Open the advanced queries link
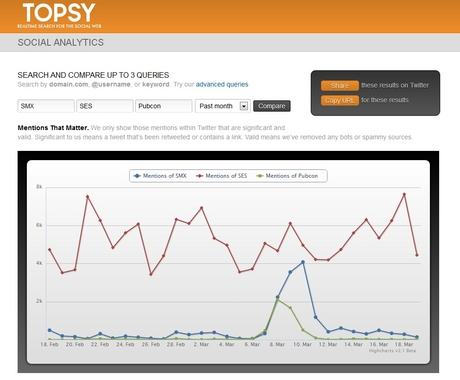Viewport: 460px width, 380px height. coord(222,84)
